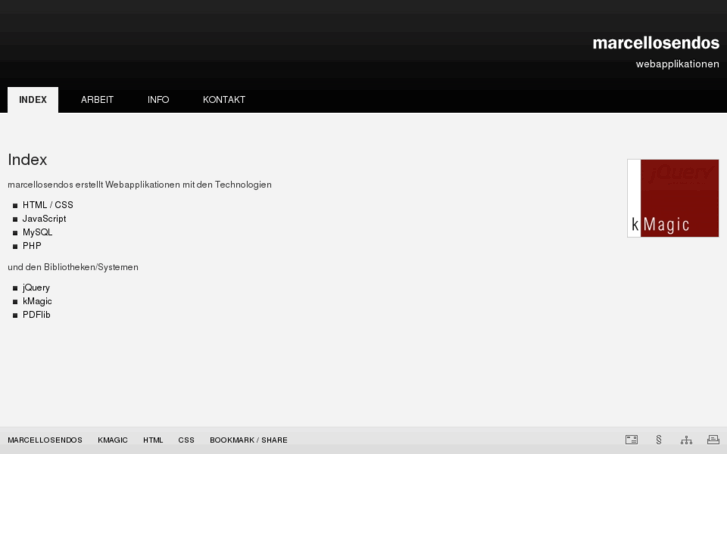Click the 'MySQL' list item

38,232
